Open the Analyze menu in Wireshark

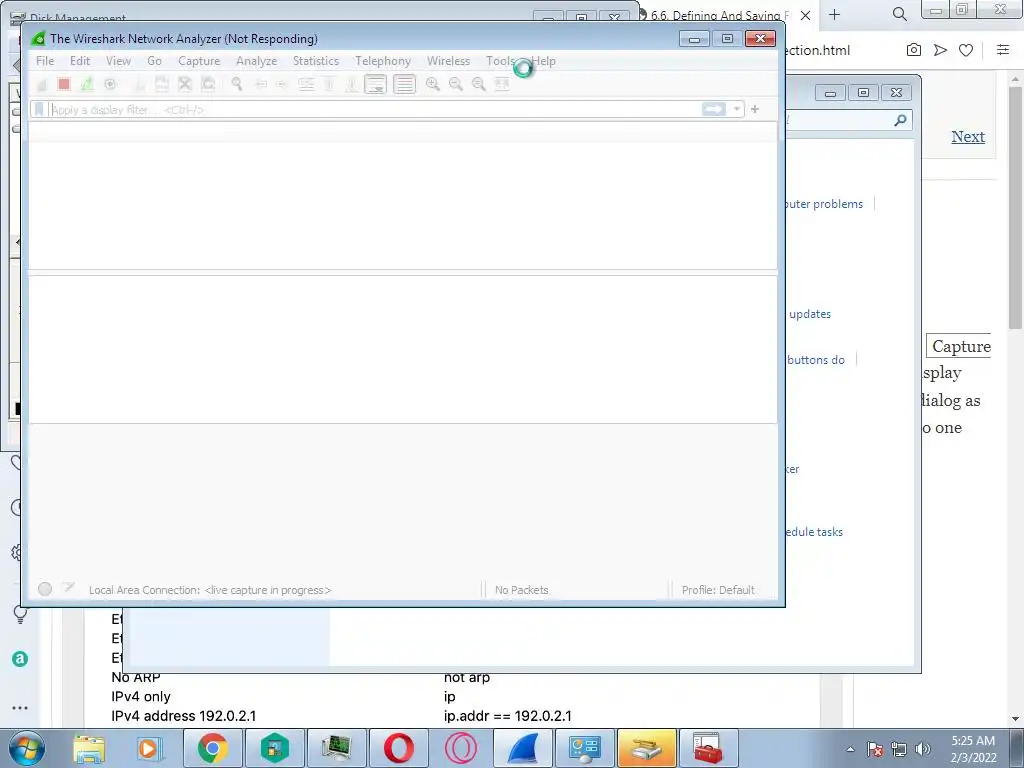(x=257, y=61)
